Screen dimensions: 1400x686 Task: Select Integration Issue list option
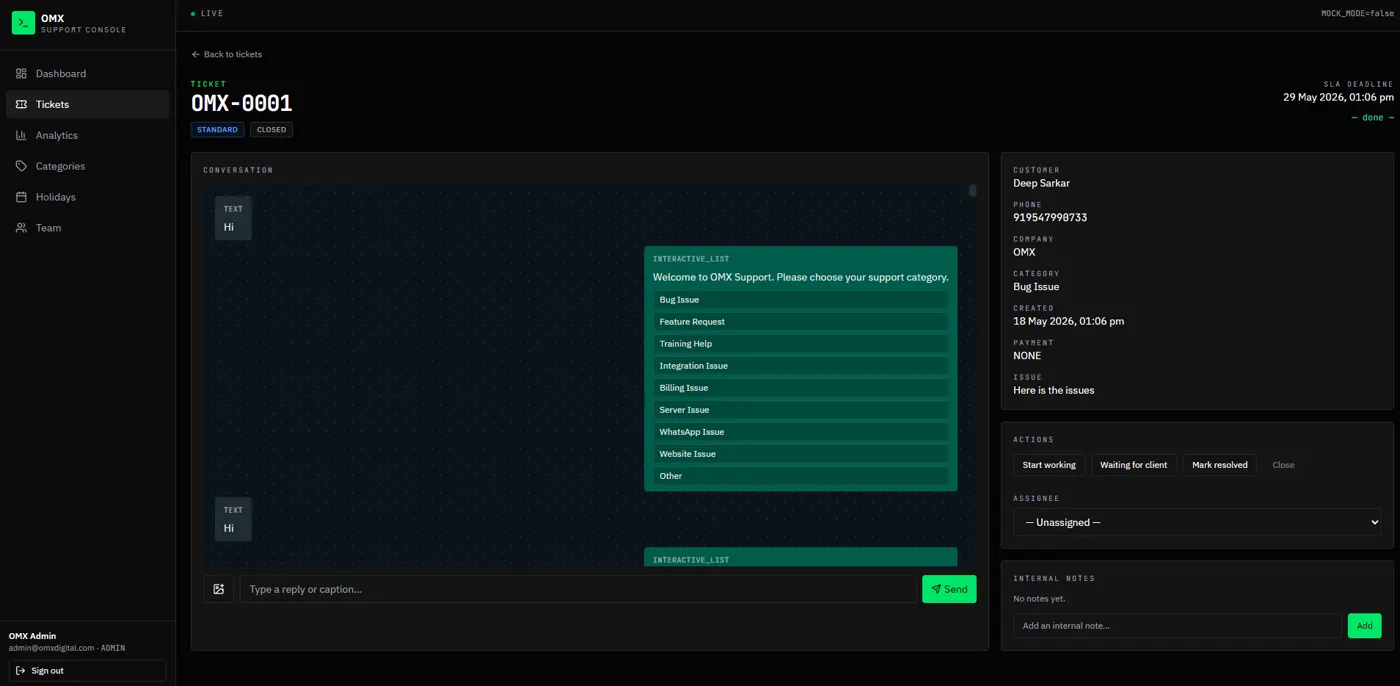click(800, 366)
